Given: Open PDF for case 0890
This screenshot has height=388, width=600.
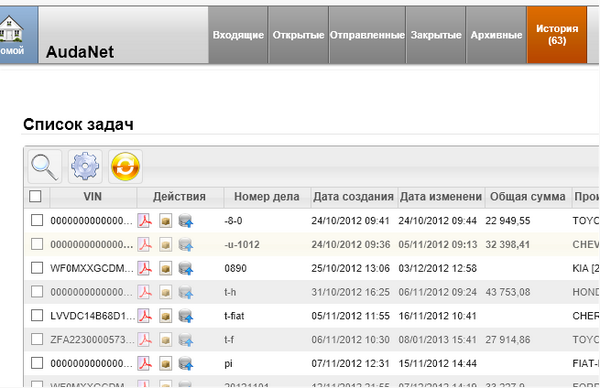Looking at the screenshot, I should (144, 268).
